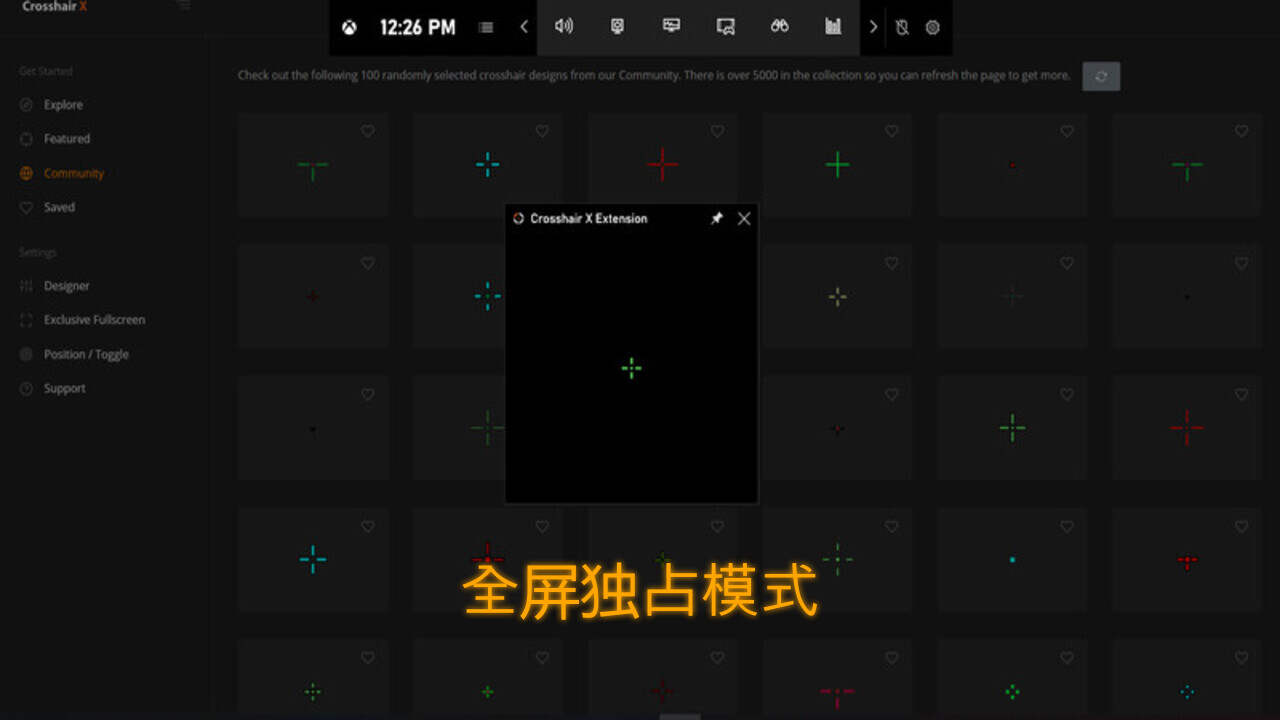Image resolution: width=1280 pixels, height=720 pixels.
Task: Click the clock showing 12:26 PM
Action: [x=417, y=28]
